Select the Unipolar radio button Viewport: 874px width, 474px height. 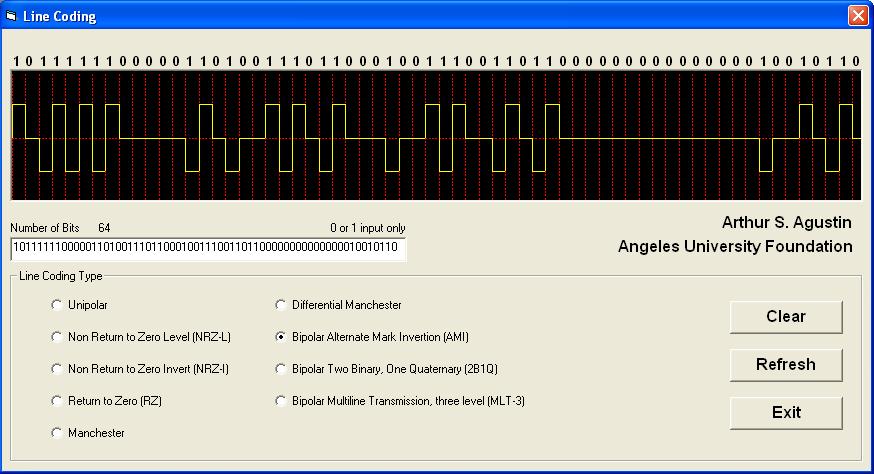(x=57, y=305)
